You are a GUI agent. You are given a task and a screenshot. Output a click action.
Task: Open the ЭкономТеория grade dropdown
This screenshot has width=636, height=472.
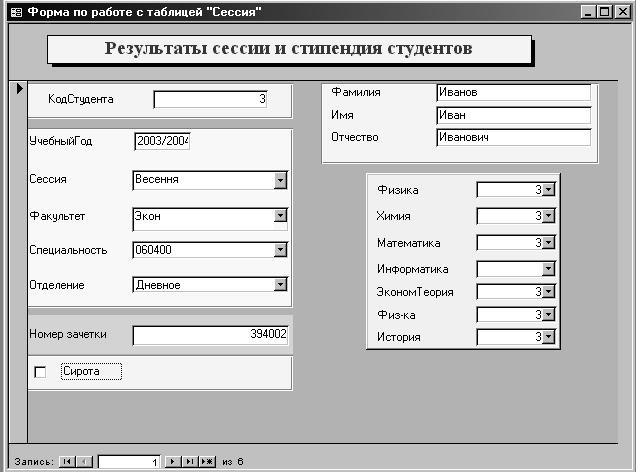click(548, 292)
